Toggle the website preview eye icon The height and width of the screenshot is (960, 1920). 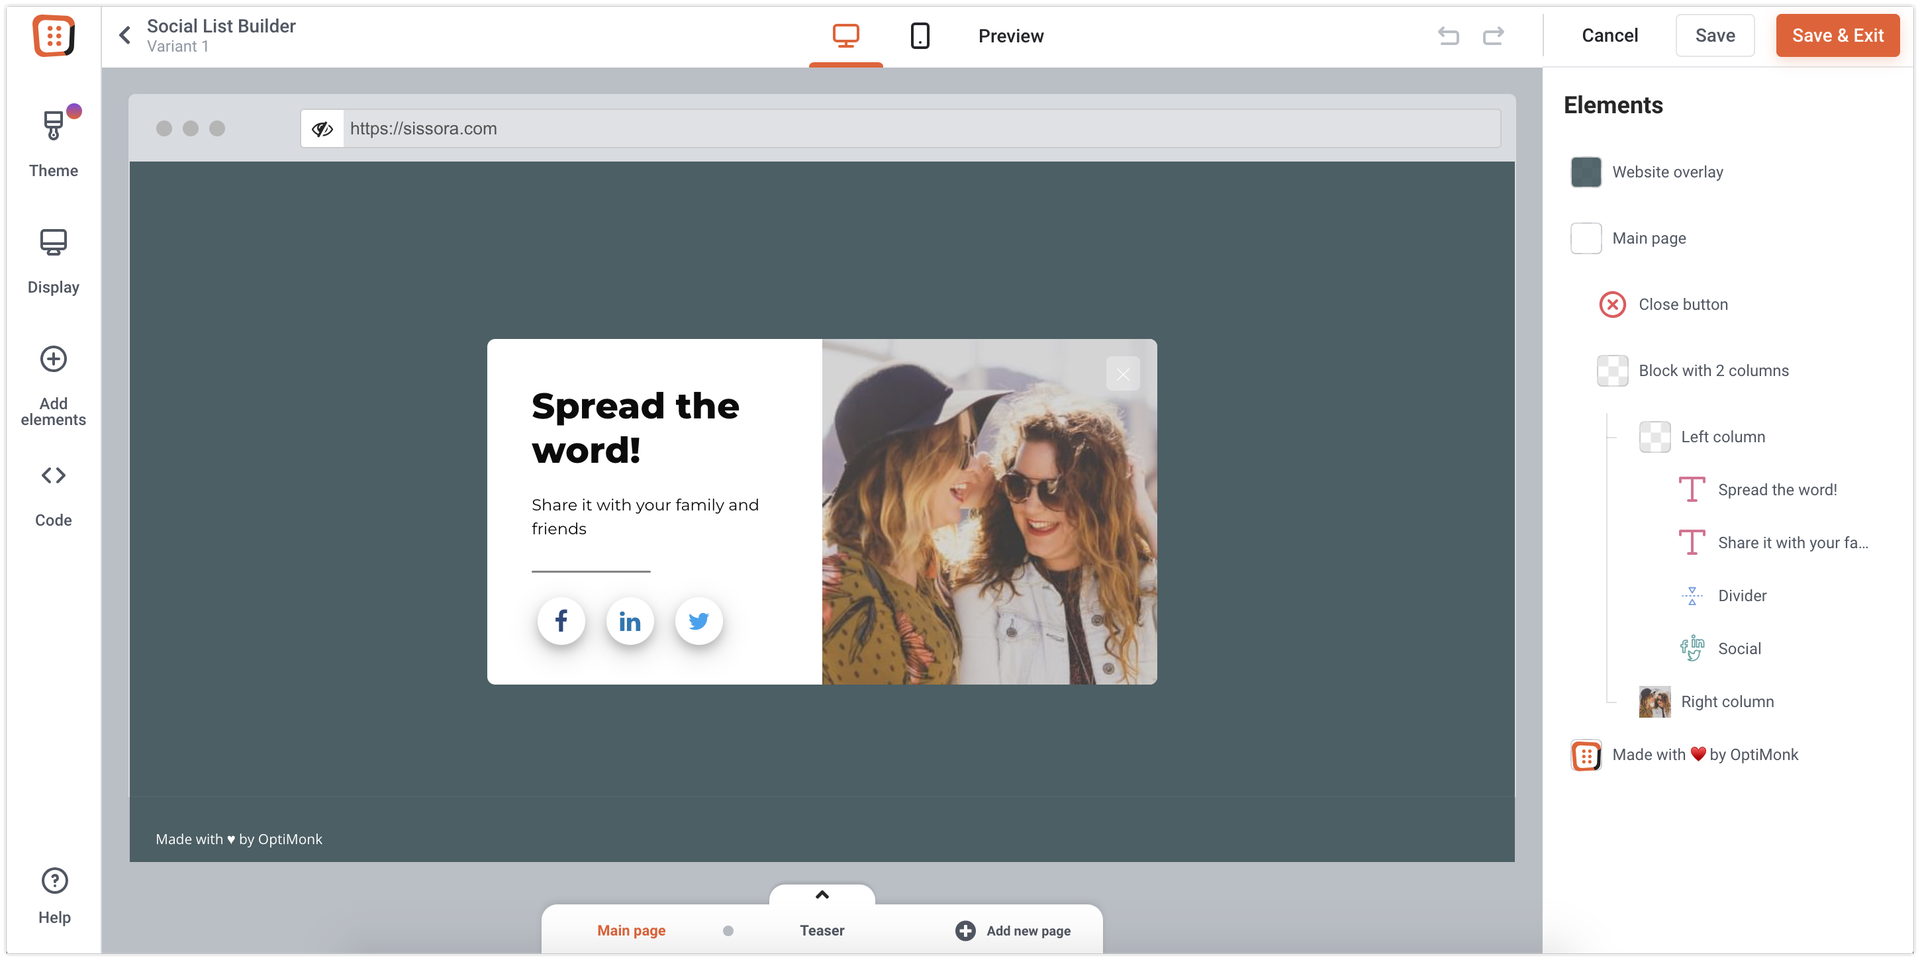point(322,129)
